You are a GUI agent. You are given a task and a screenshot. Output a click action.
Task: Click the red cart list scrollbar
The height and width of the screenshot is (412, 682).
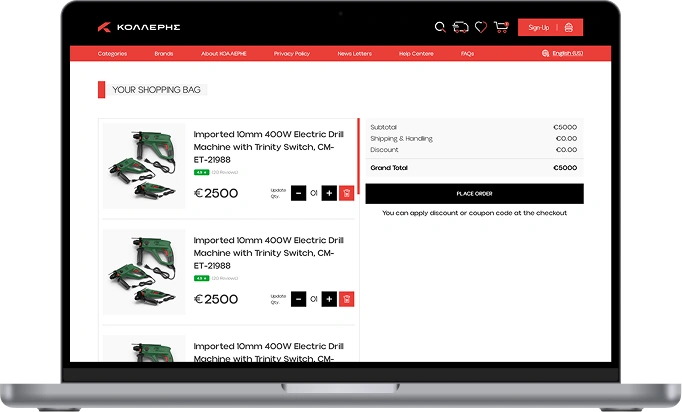358,156
